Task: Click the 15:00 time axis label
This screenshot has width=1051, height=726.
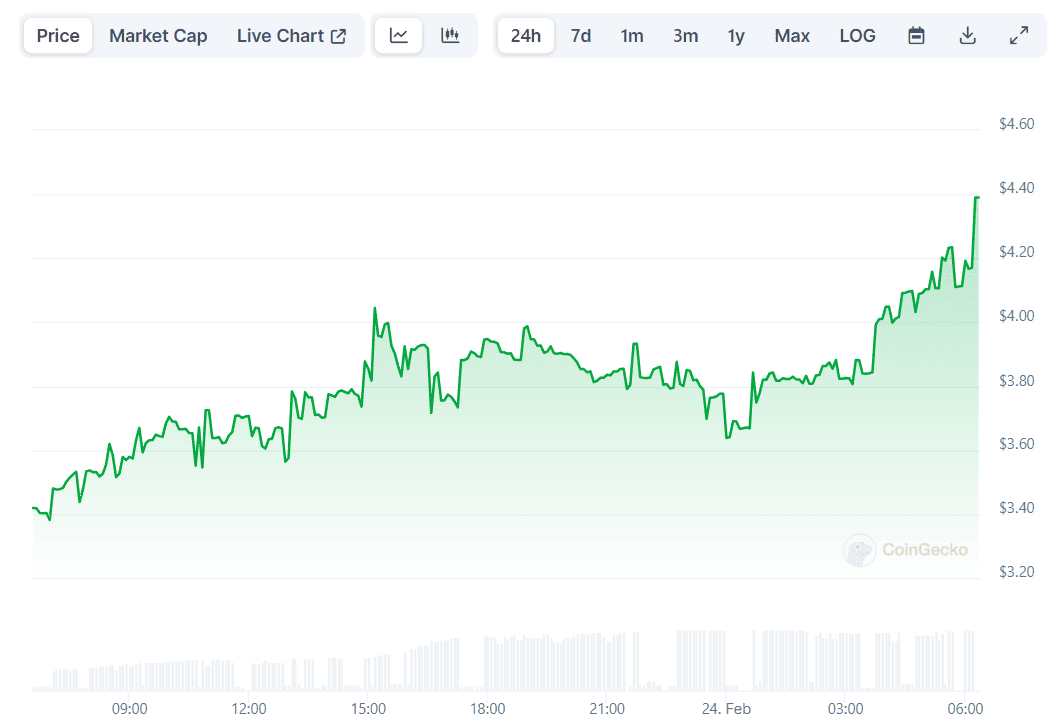Action: tap(368, 709)
